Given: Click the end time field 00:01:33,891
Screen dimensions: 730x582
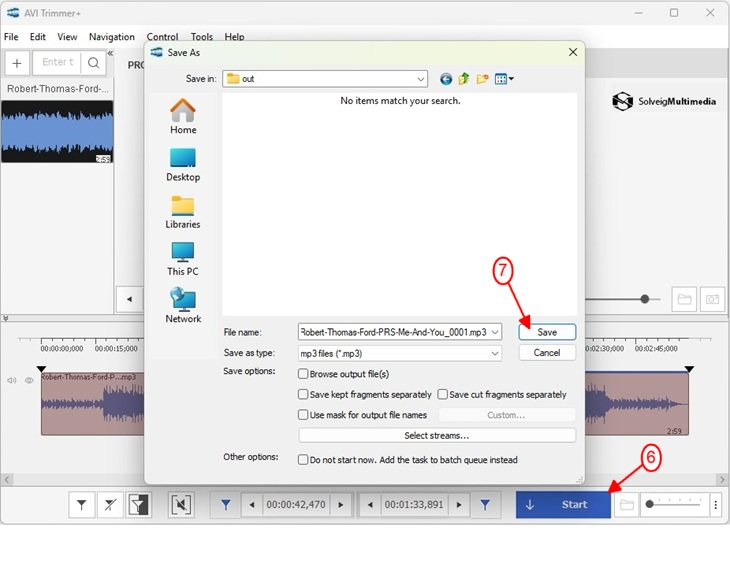Looking at the screenshot, I should click(414, 505).
